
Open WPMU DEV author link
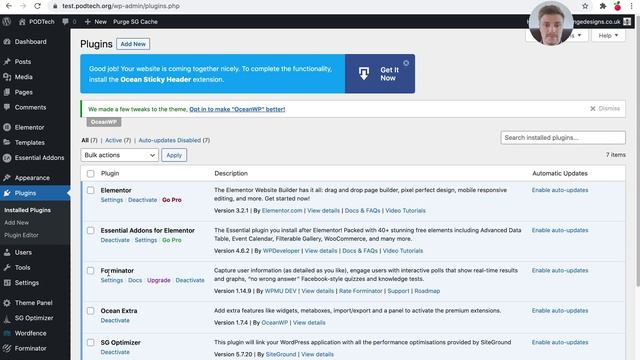280,291
